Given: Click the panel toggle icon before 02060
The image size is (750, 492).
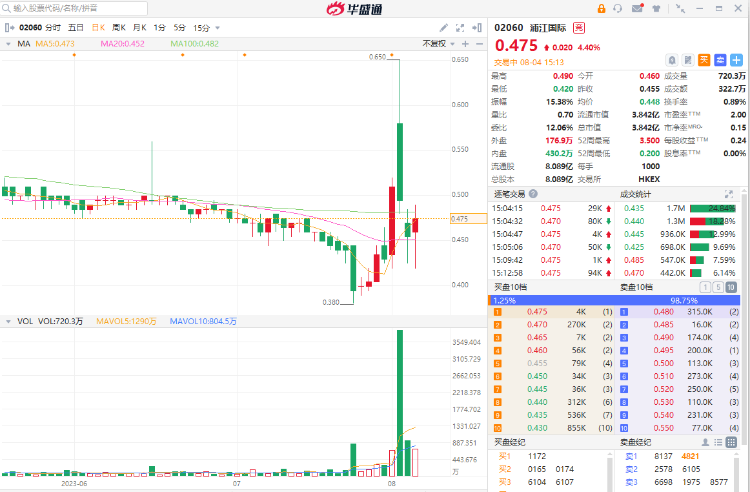Looking at the screenshot, I should pos(9,28).
